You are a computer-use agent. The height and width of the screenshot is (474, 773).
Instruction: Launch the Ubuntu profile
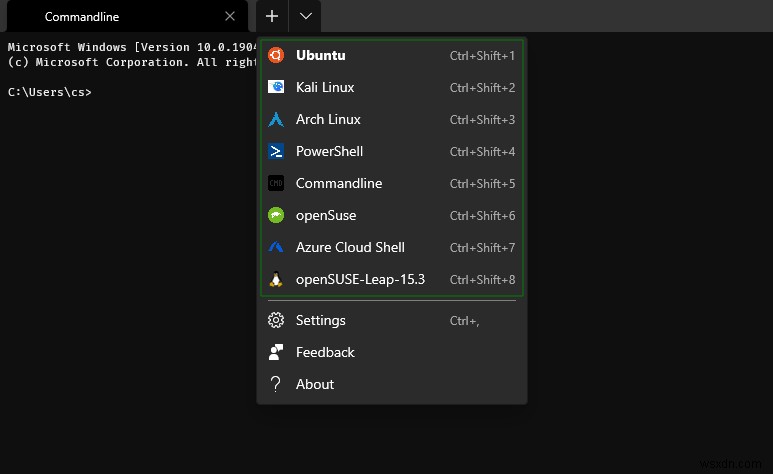click(x=392, y=55)
